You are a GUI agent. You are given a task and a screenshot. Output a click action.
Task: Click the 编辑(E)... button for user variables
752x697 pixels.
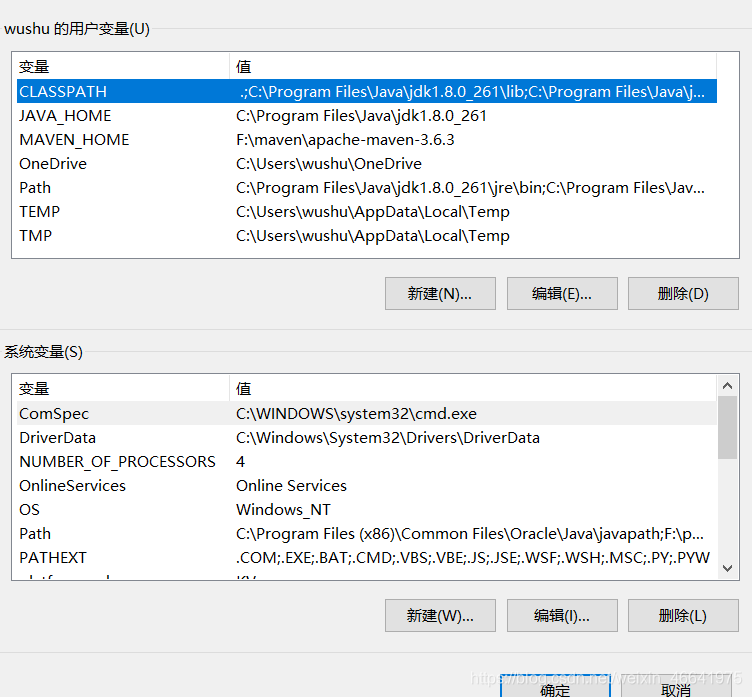point(562,293)
